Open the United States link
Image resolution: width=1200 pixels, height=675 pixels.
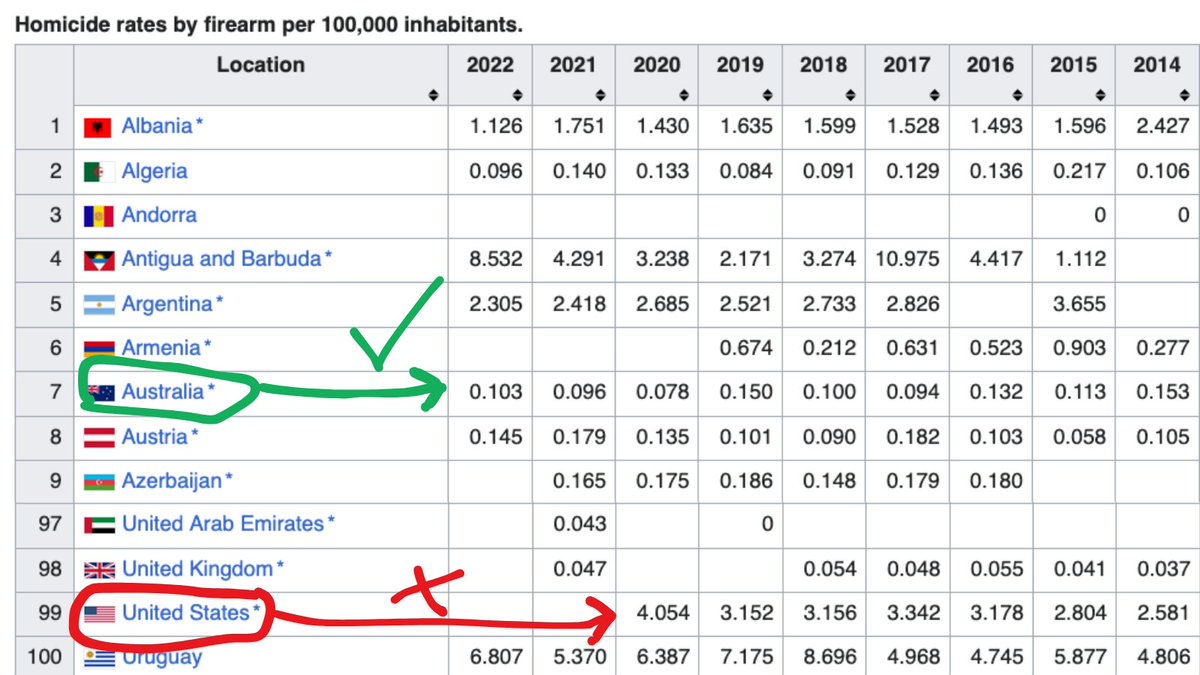click(x=185, y=612)
